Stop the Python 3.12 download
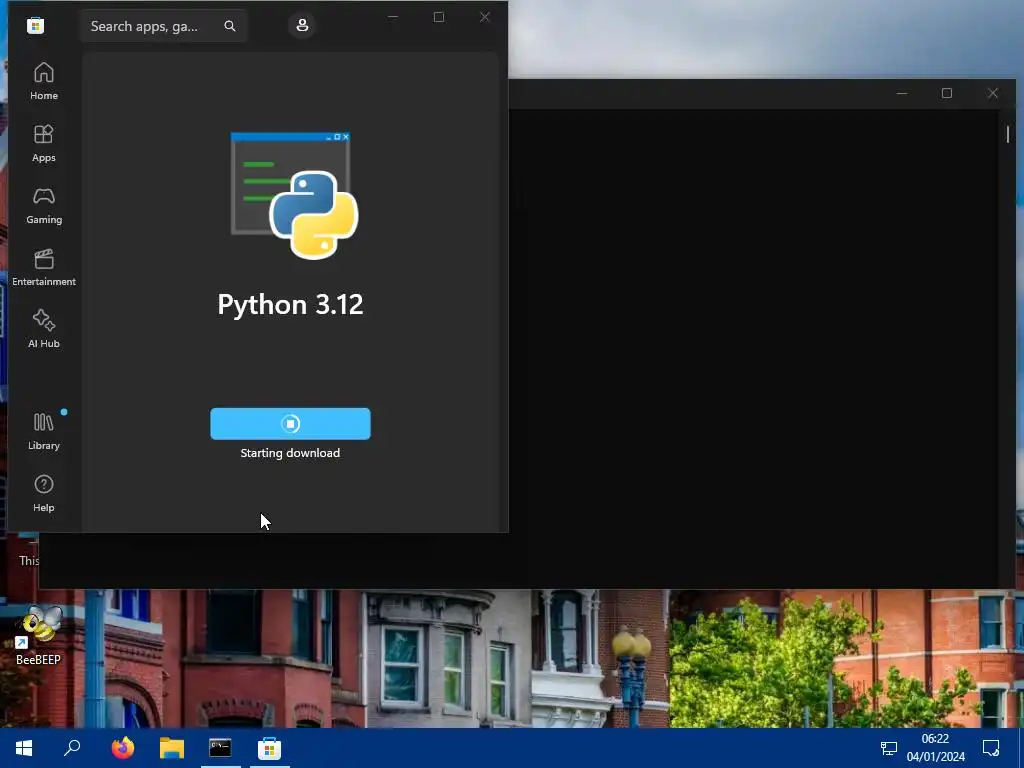The width and height of the screenshot is (1024, 768). click(290, 424)
